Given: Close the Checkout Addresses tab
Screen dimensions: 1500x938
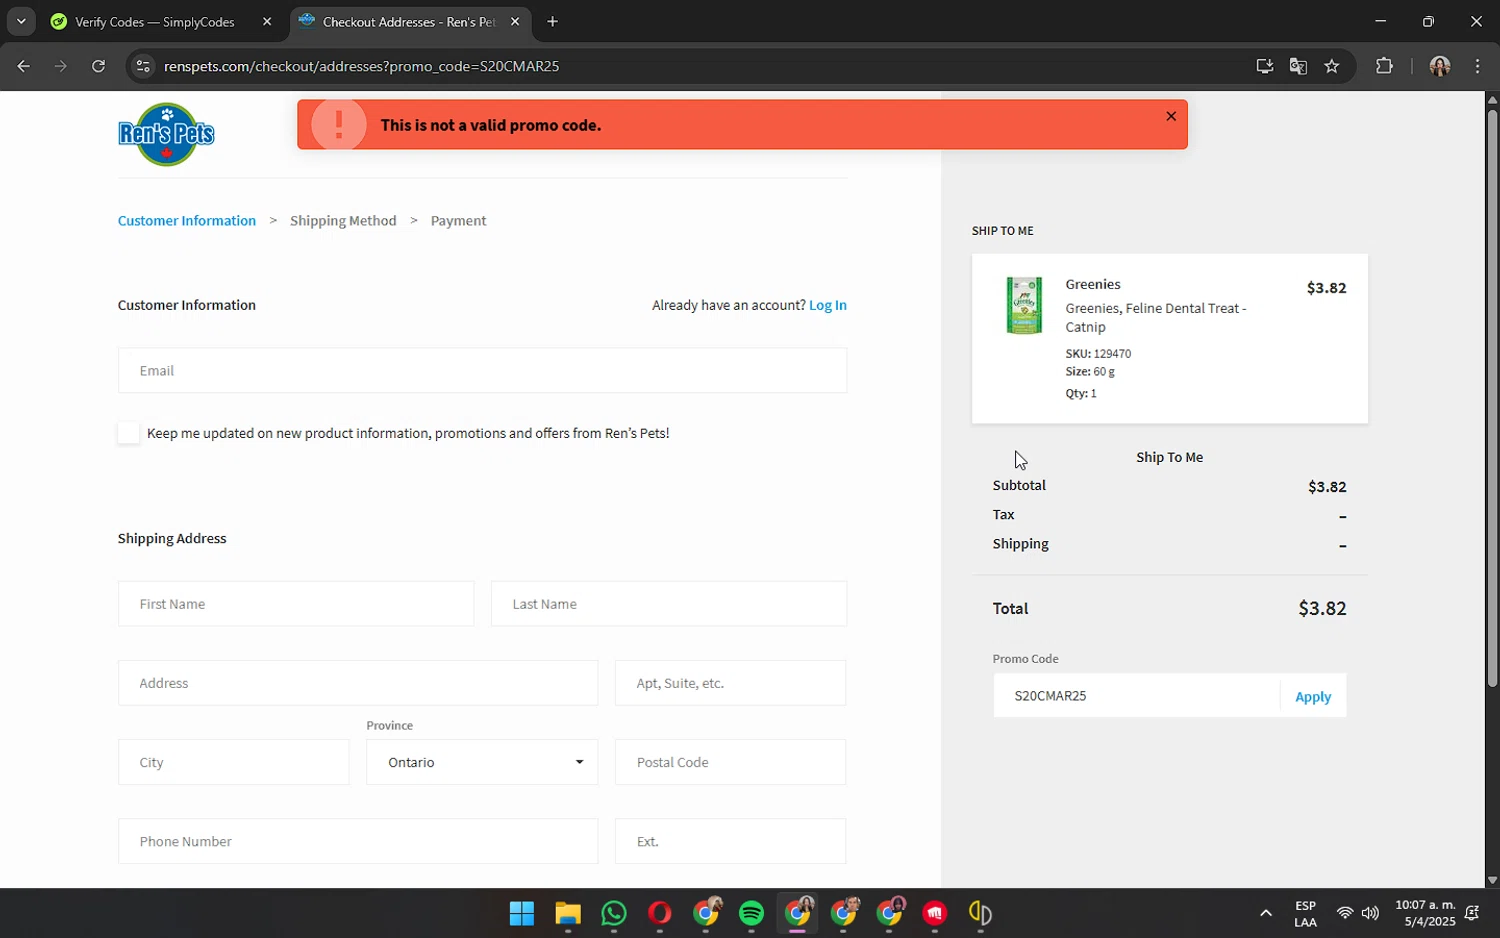Looking at the screenshot, I should point(515,21).
